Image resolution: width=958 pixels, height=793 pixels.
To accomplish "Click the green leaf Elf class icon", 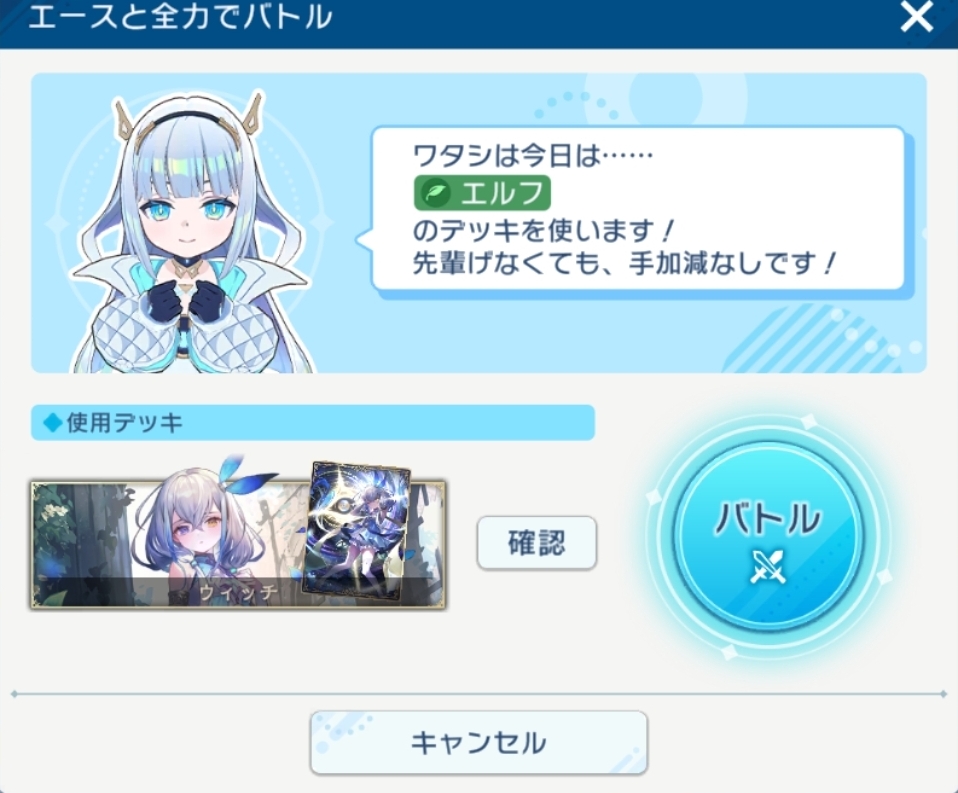I will (x=435, y=192).
